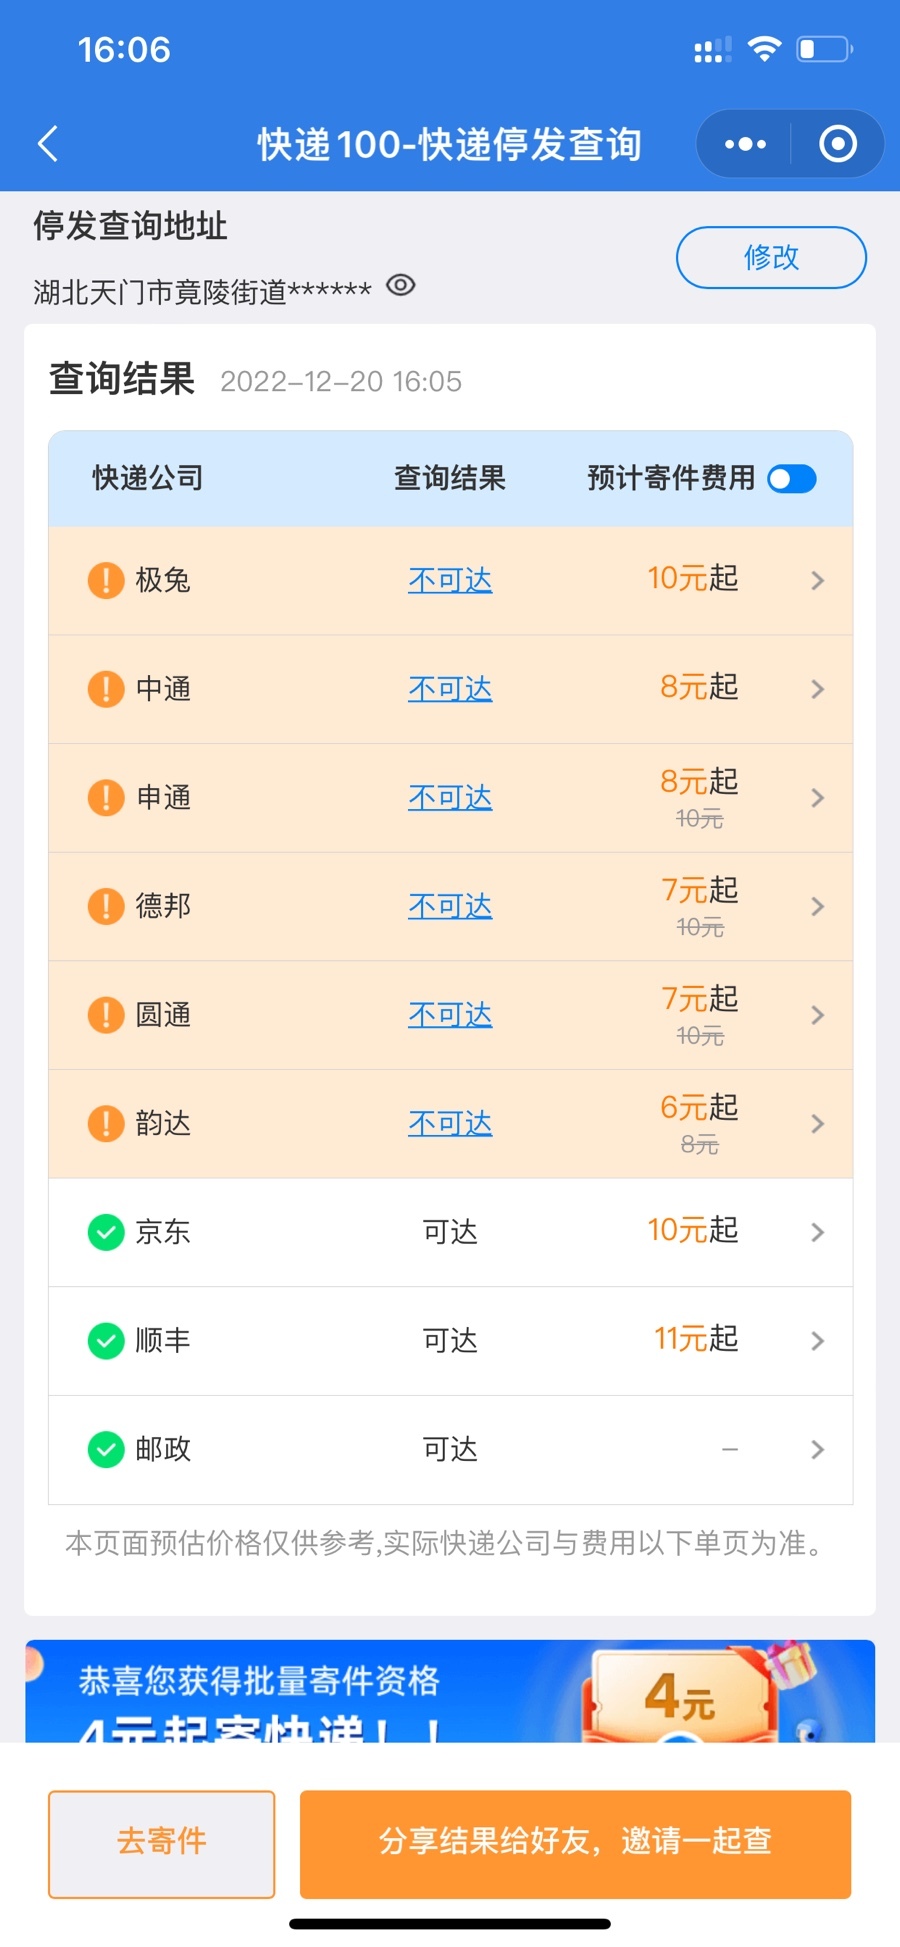Tap the back arrow in header
Image resolution: width=900 pixels, height=1947 pixels.
[48, 144]
